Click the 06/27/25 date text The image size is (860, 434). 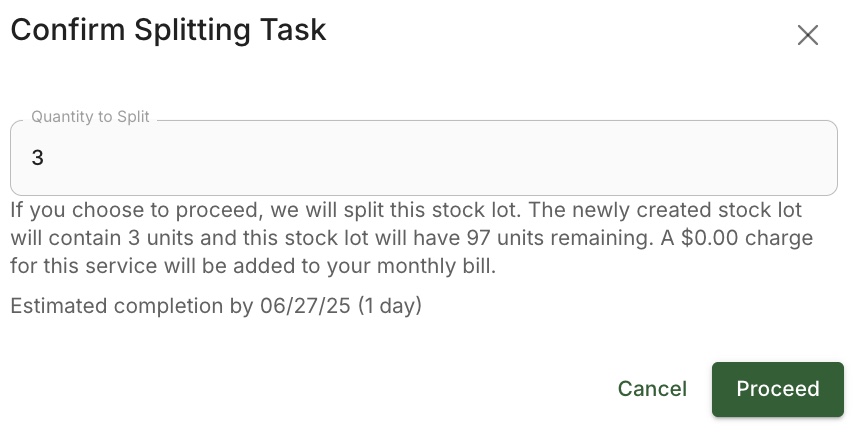(305, 306)
